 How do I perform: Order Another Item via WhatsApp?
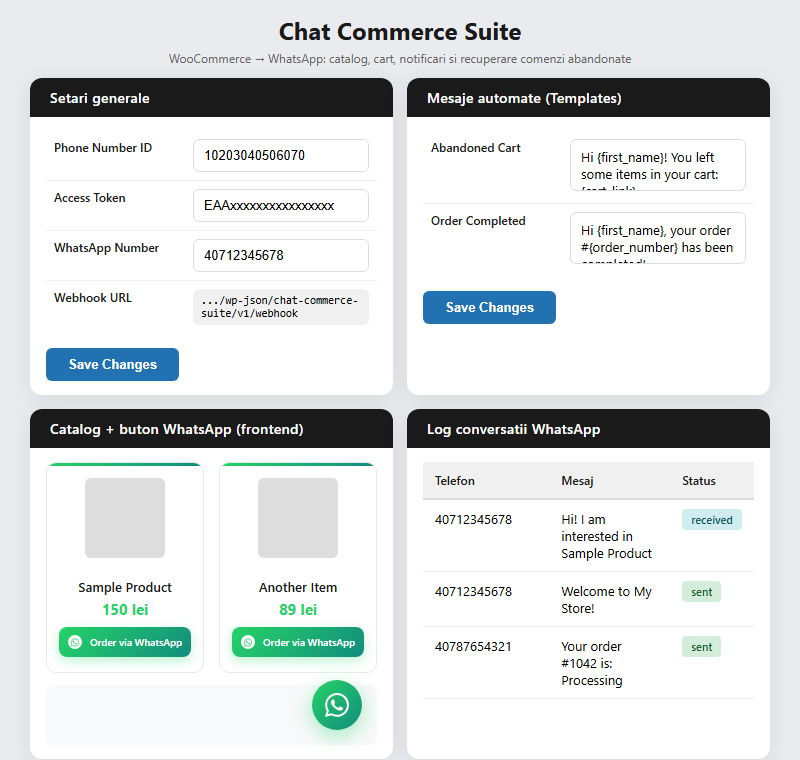coord(298,642)
